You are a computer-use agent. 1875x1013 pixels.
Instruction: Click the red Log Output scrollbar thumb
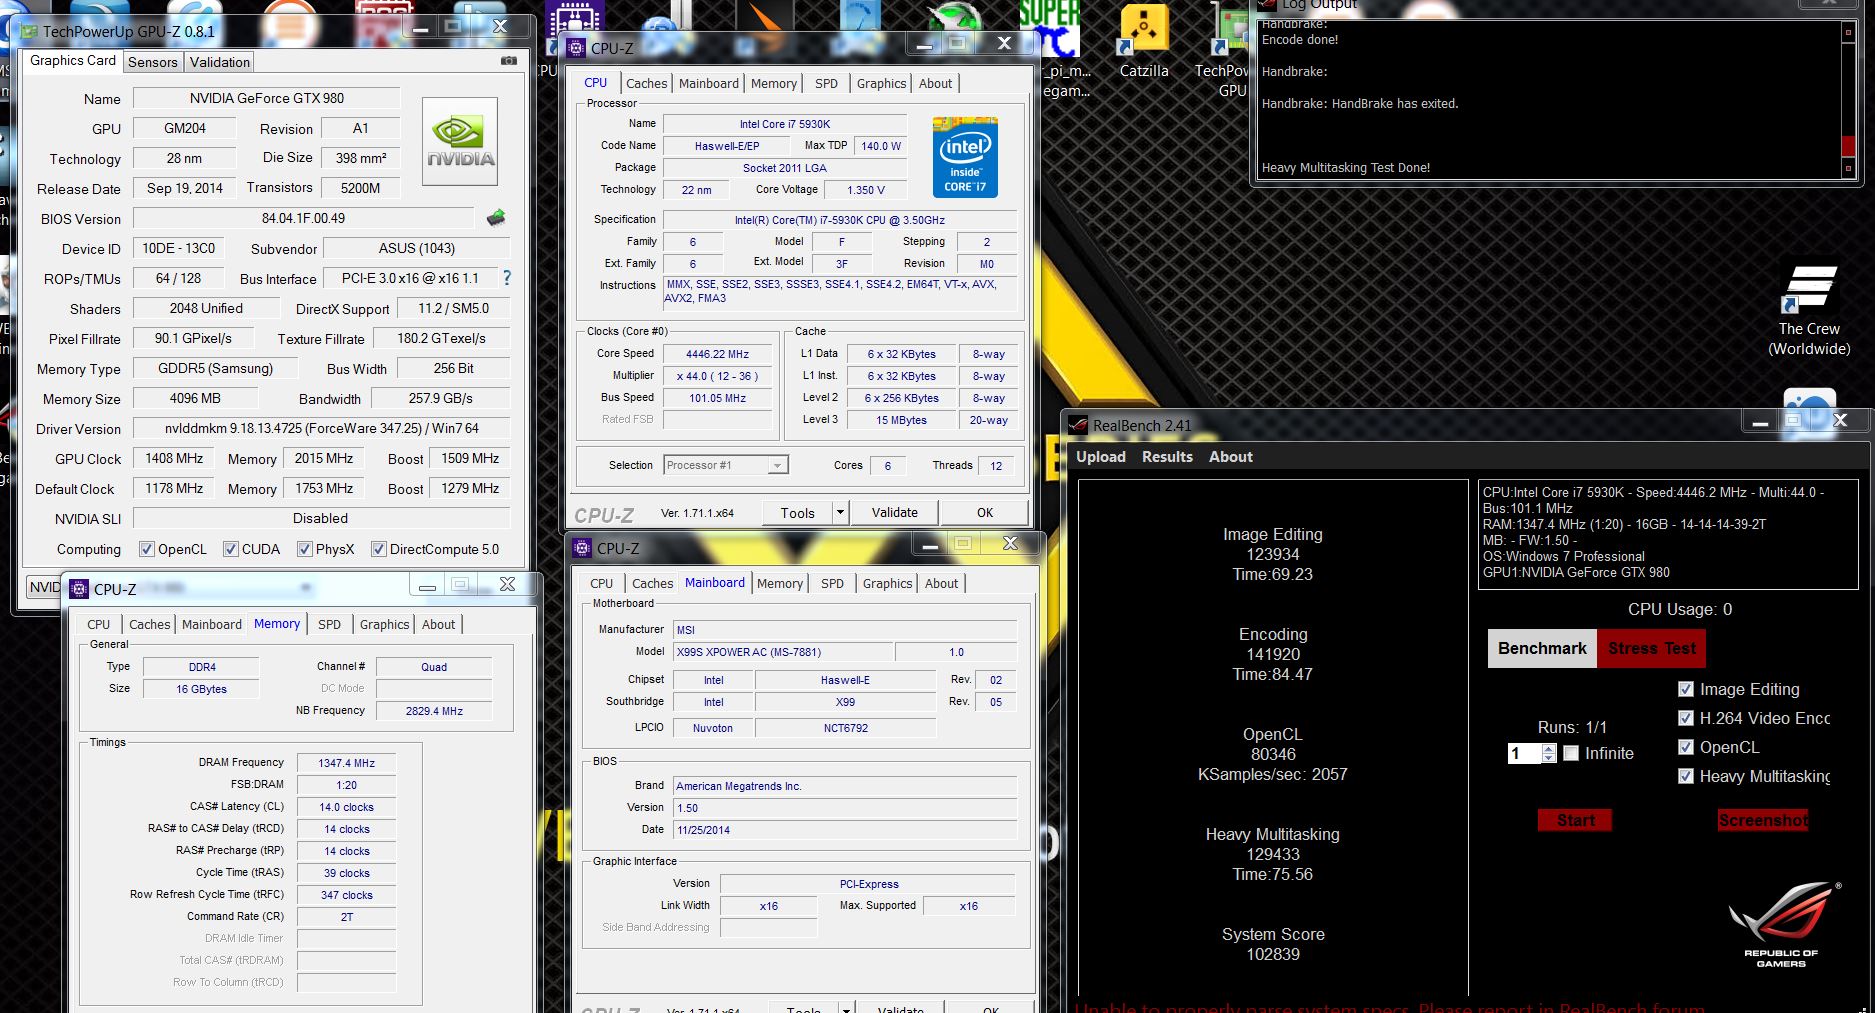tap(1848, 146)
